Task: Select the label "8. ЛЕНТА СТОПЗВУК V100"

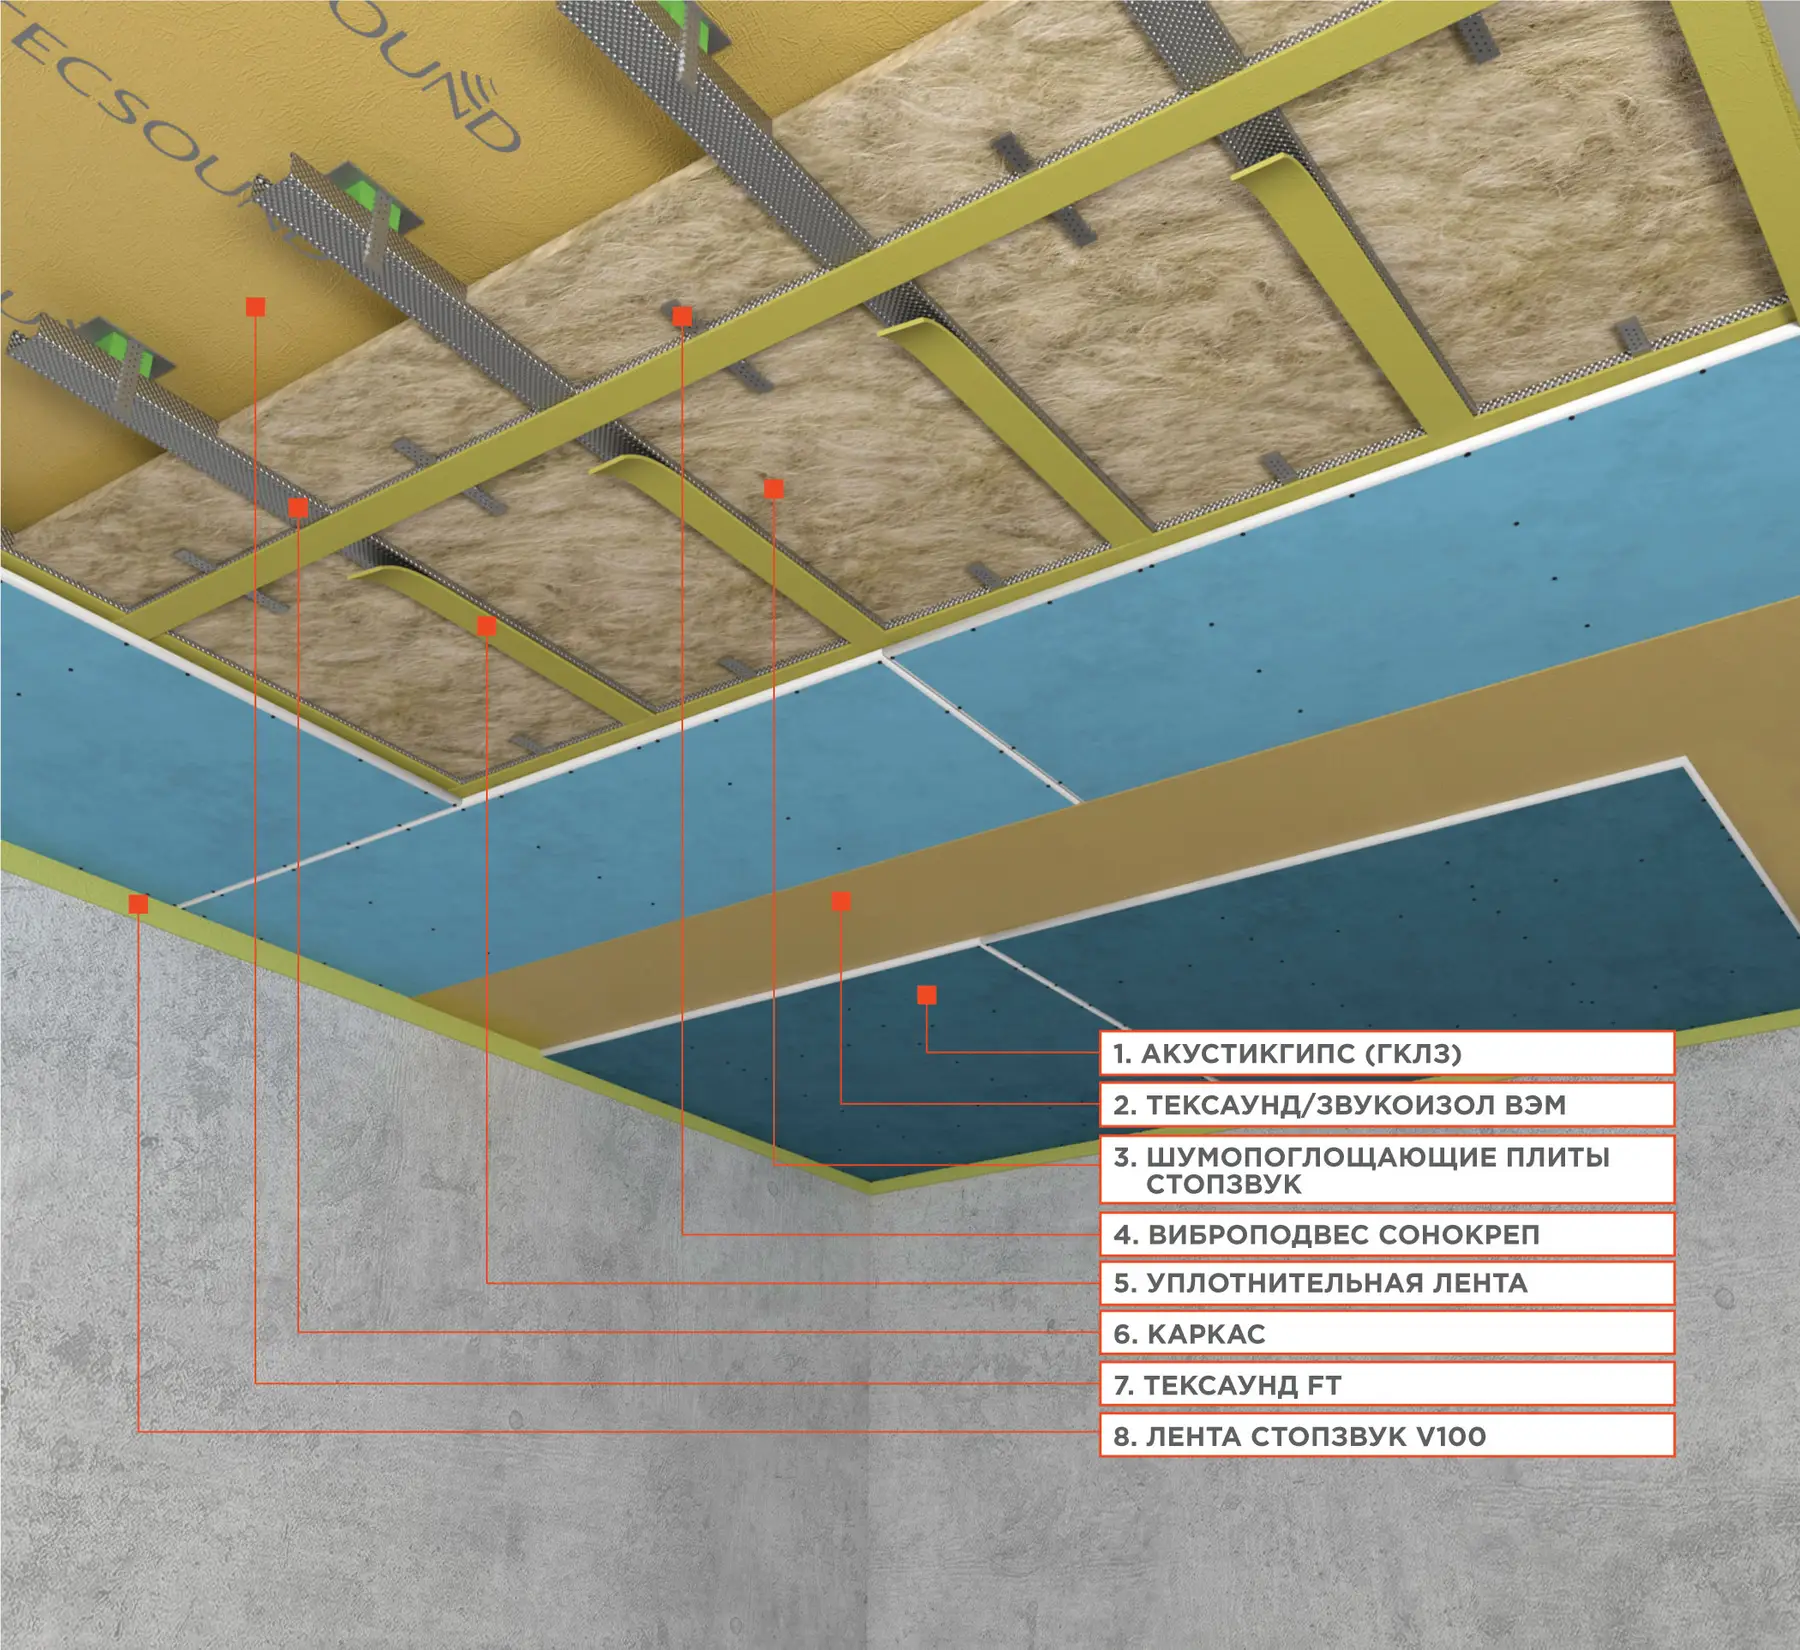Action: [x=1387, y=1436]
